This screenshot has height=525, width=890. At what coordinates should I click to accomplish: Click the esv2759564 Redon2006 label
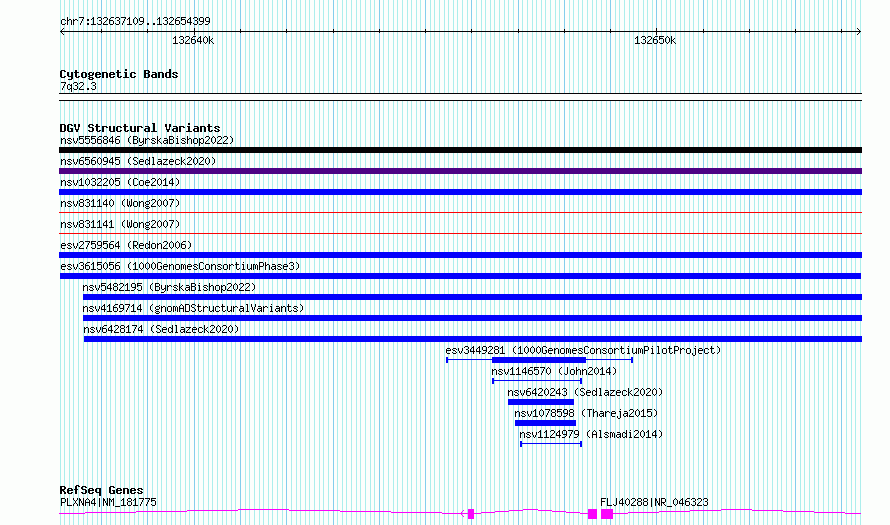[x=126, y=245]
